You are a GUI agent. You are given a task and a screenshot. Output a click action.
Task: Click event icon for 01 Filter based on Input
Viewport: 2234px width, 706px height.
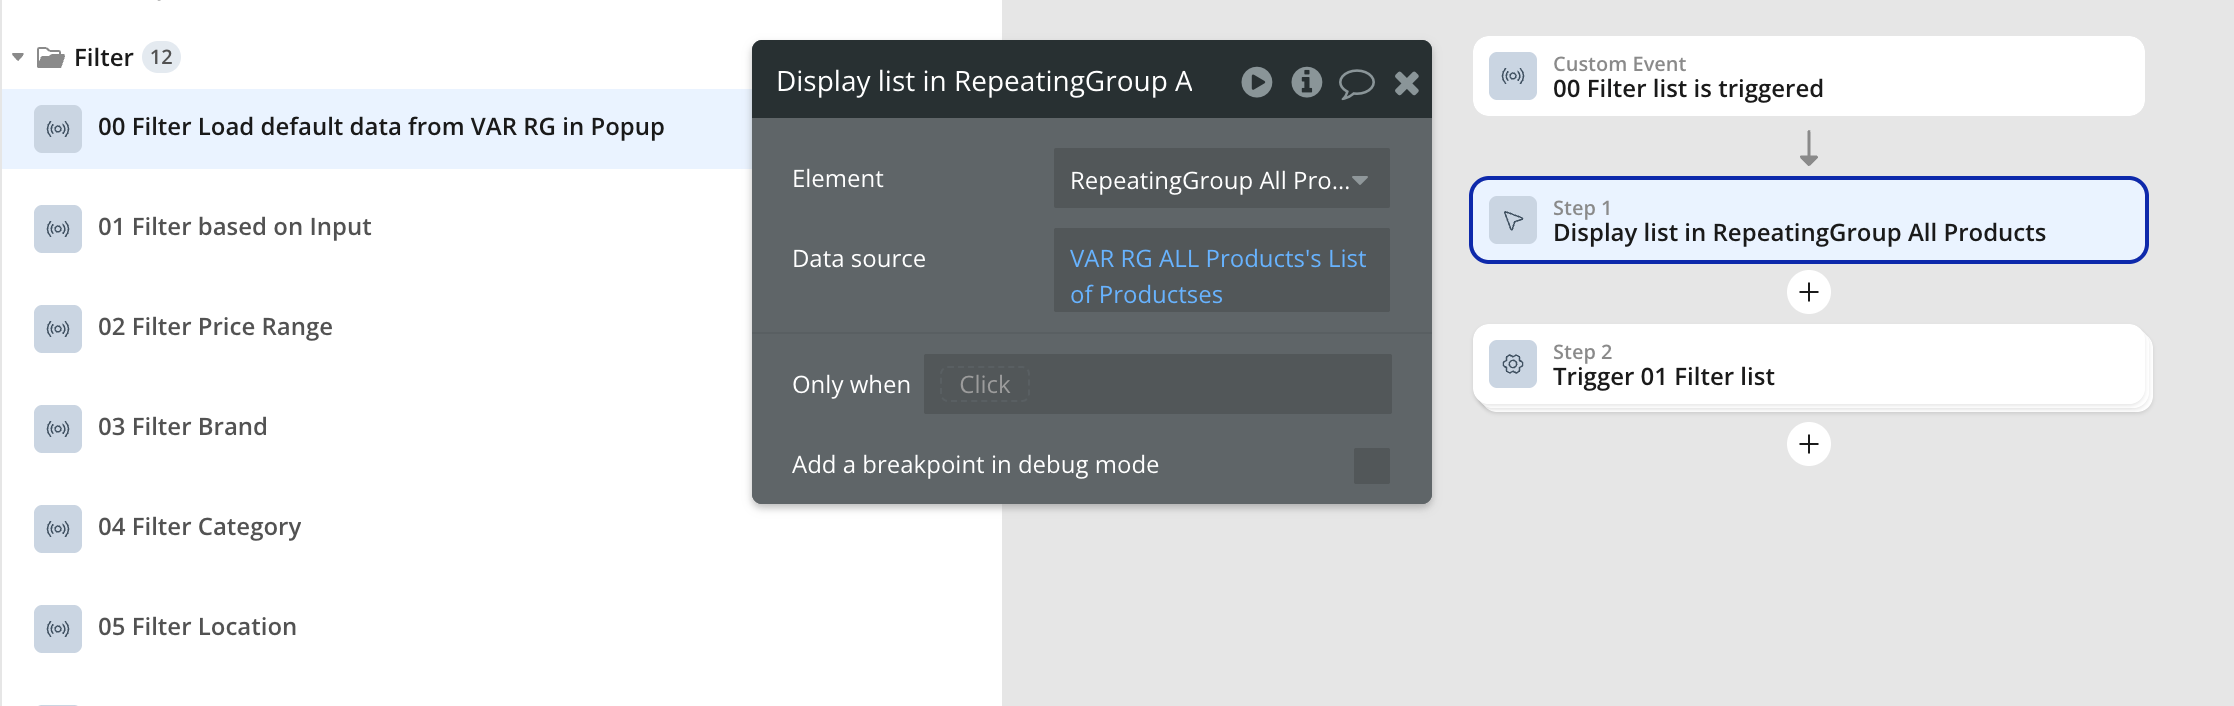pos(58,229)
